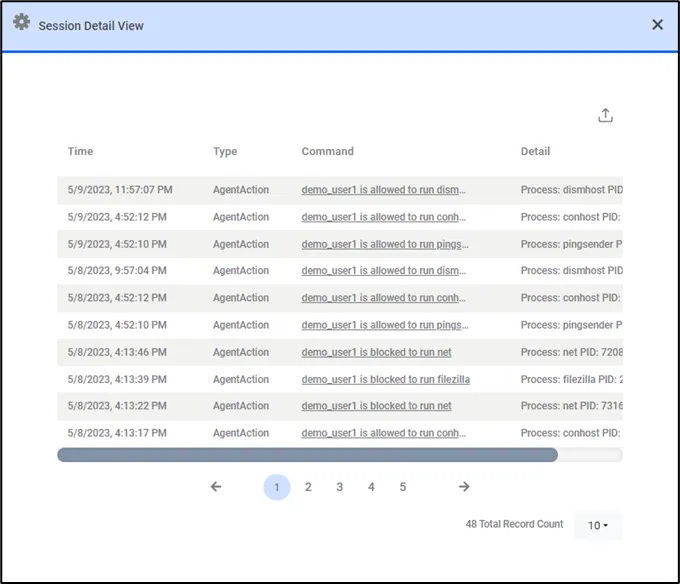This screenshot has height=584, width=680.
Task: Click detail 'Process: dismhost PID' at 11:57:07 PM
Action: point(572,190)
